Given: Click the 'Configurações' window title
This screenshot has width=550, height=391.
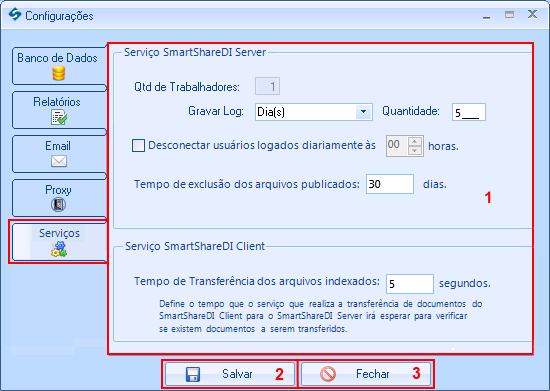Looking at the screenshot, I should pyautogui.click(x=59, y=16).
